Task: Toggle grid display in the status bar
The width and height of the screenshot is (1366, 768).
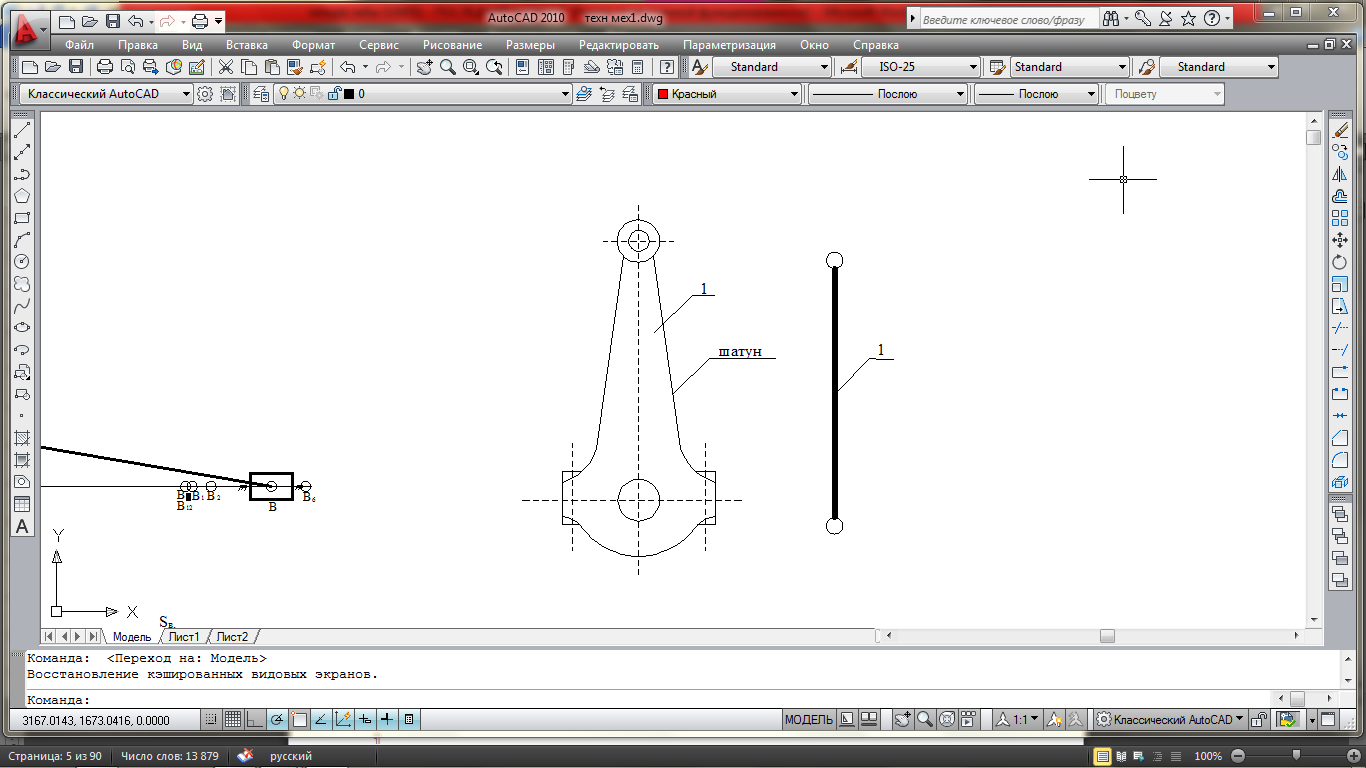Action: tap(232, 719)
